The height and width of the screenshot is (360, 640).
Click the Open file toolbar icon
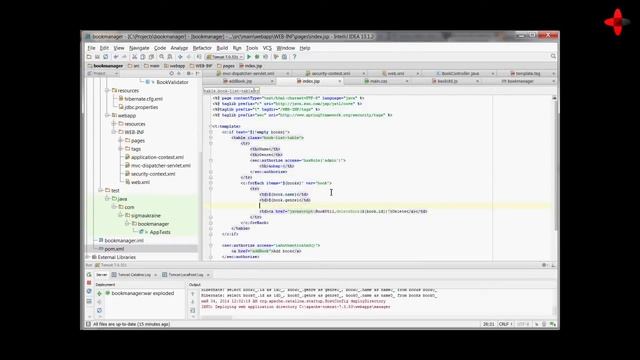[x=89, y=57]
